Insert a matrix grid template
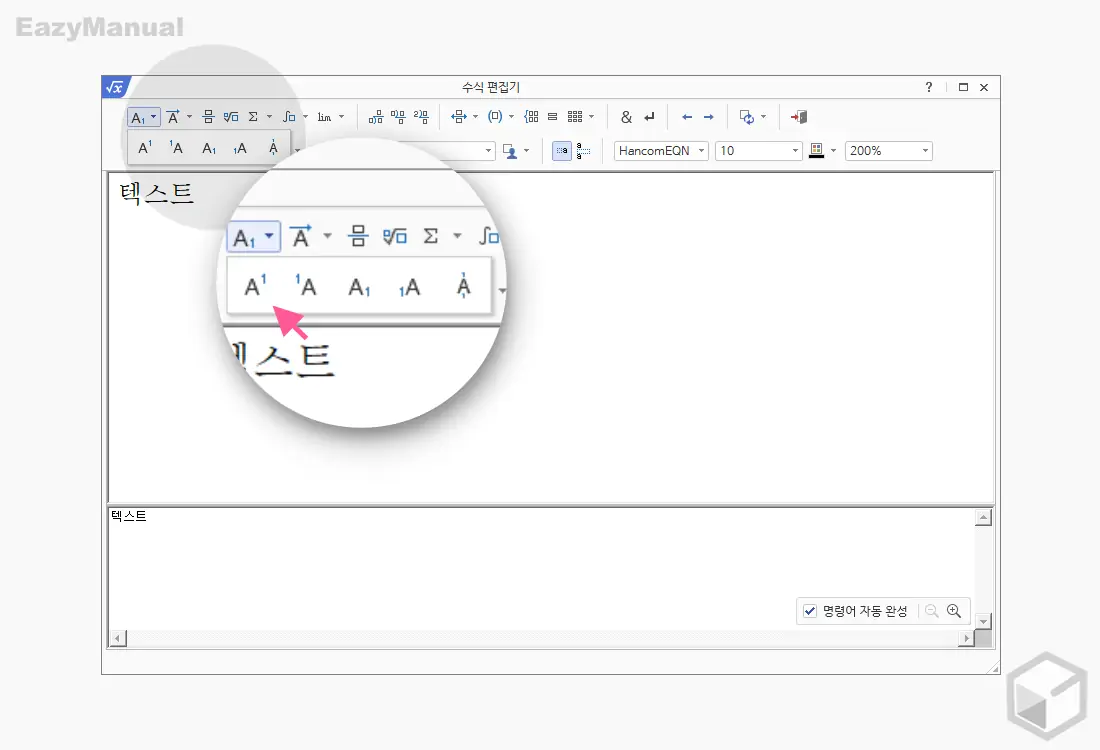Screen dimensions: 1100x750 (x=575, y=117)
